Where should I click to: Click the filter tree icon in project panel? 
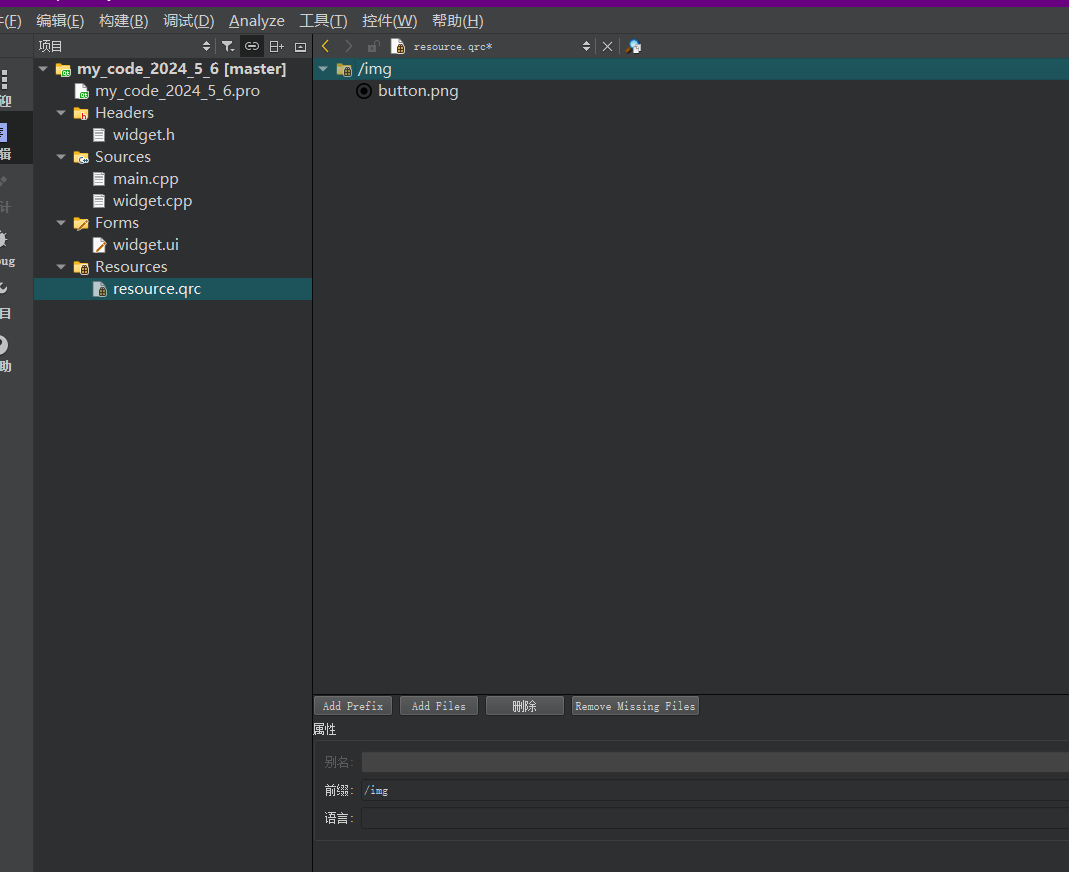tap(228, 46)
